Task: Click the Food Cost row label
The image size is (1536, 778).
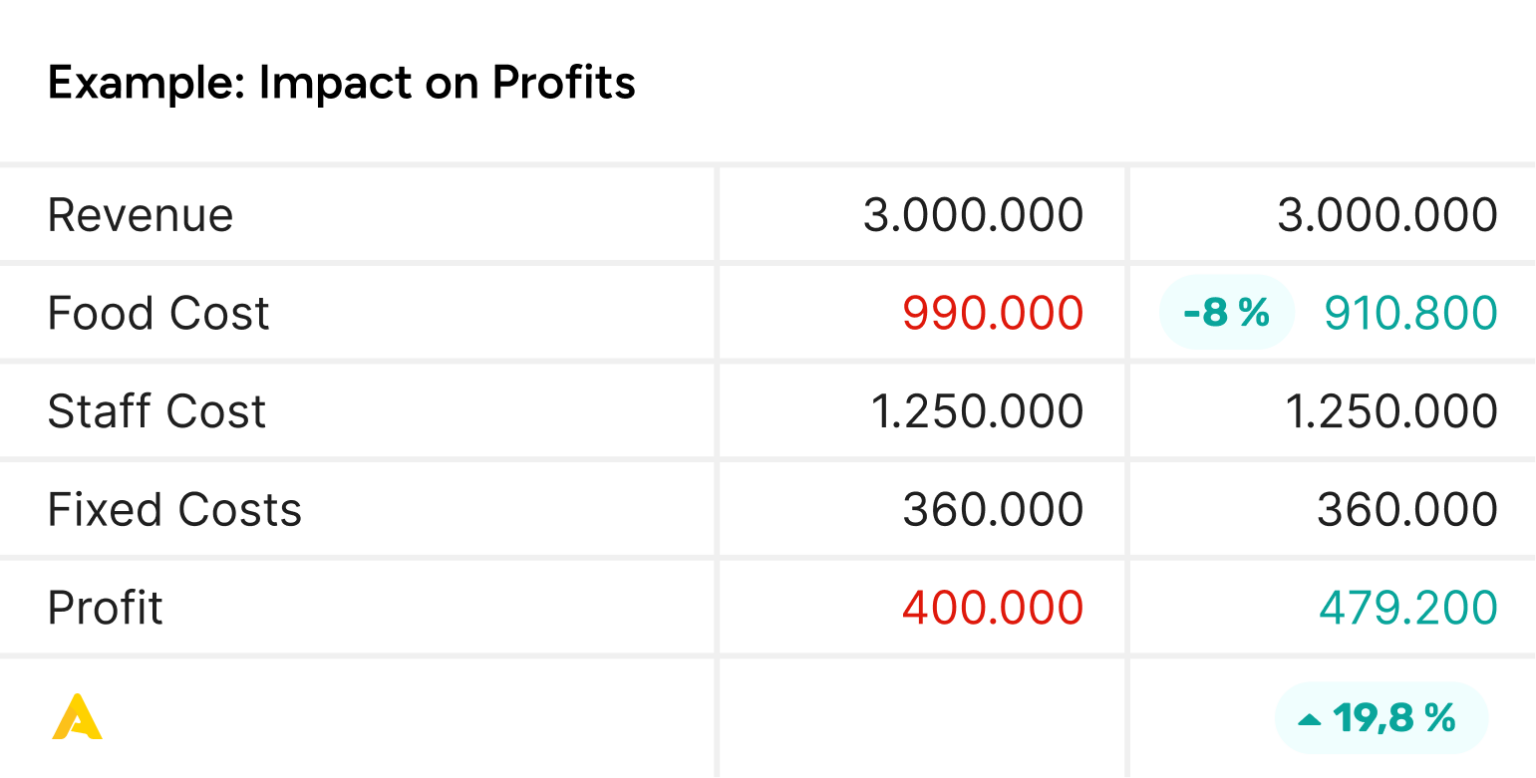Action: click(158, 313)
